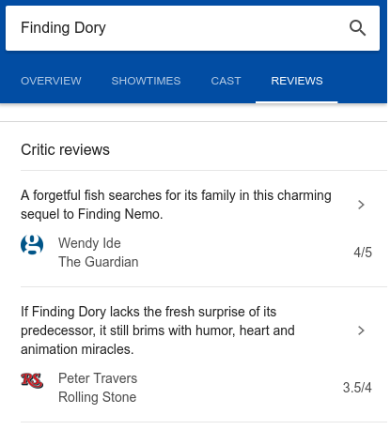The width and height of the screenshot is (391, 426).
Task: Expand the Guardian review chevron
Action: [361, 205]
